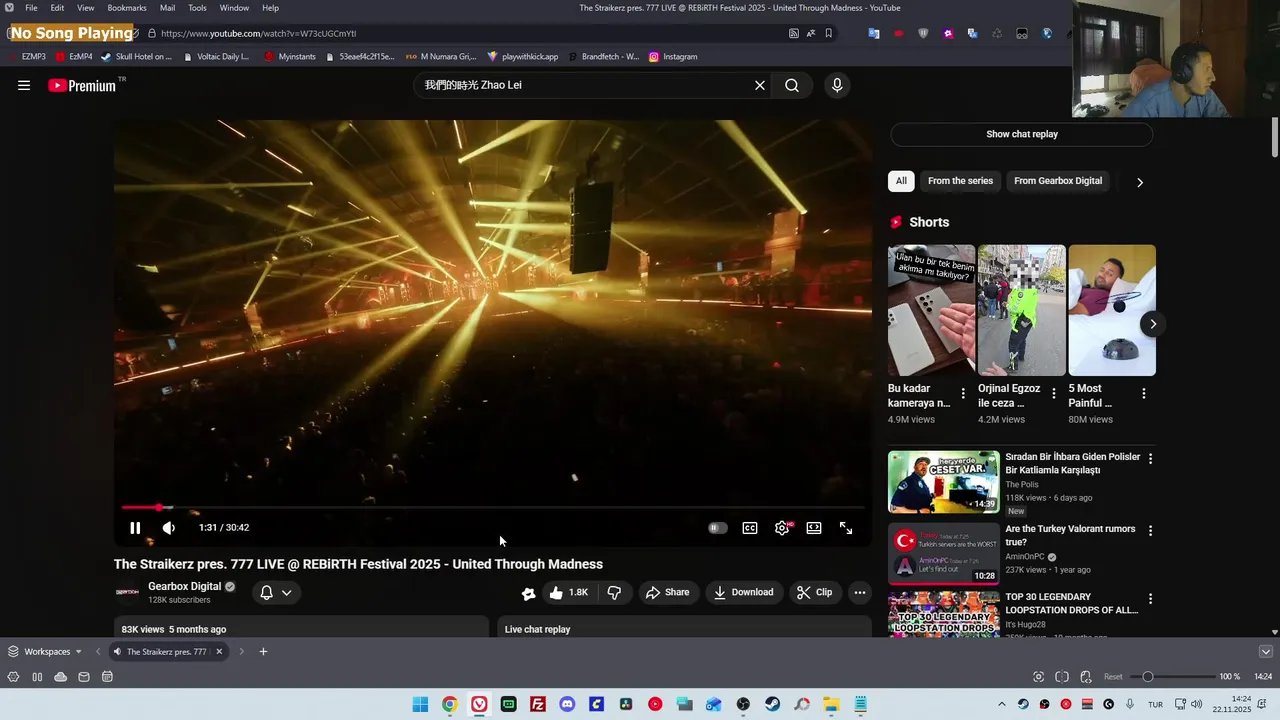1280x720 pixels.
Task: Reset page zoom
Action: click(x=1113, y=677)
